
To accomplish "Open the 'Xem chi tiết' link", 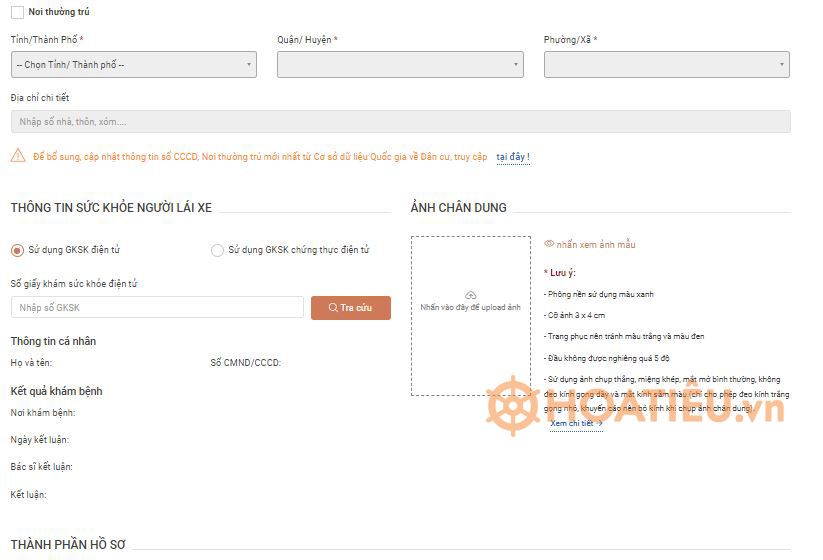I will point(571,424).
